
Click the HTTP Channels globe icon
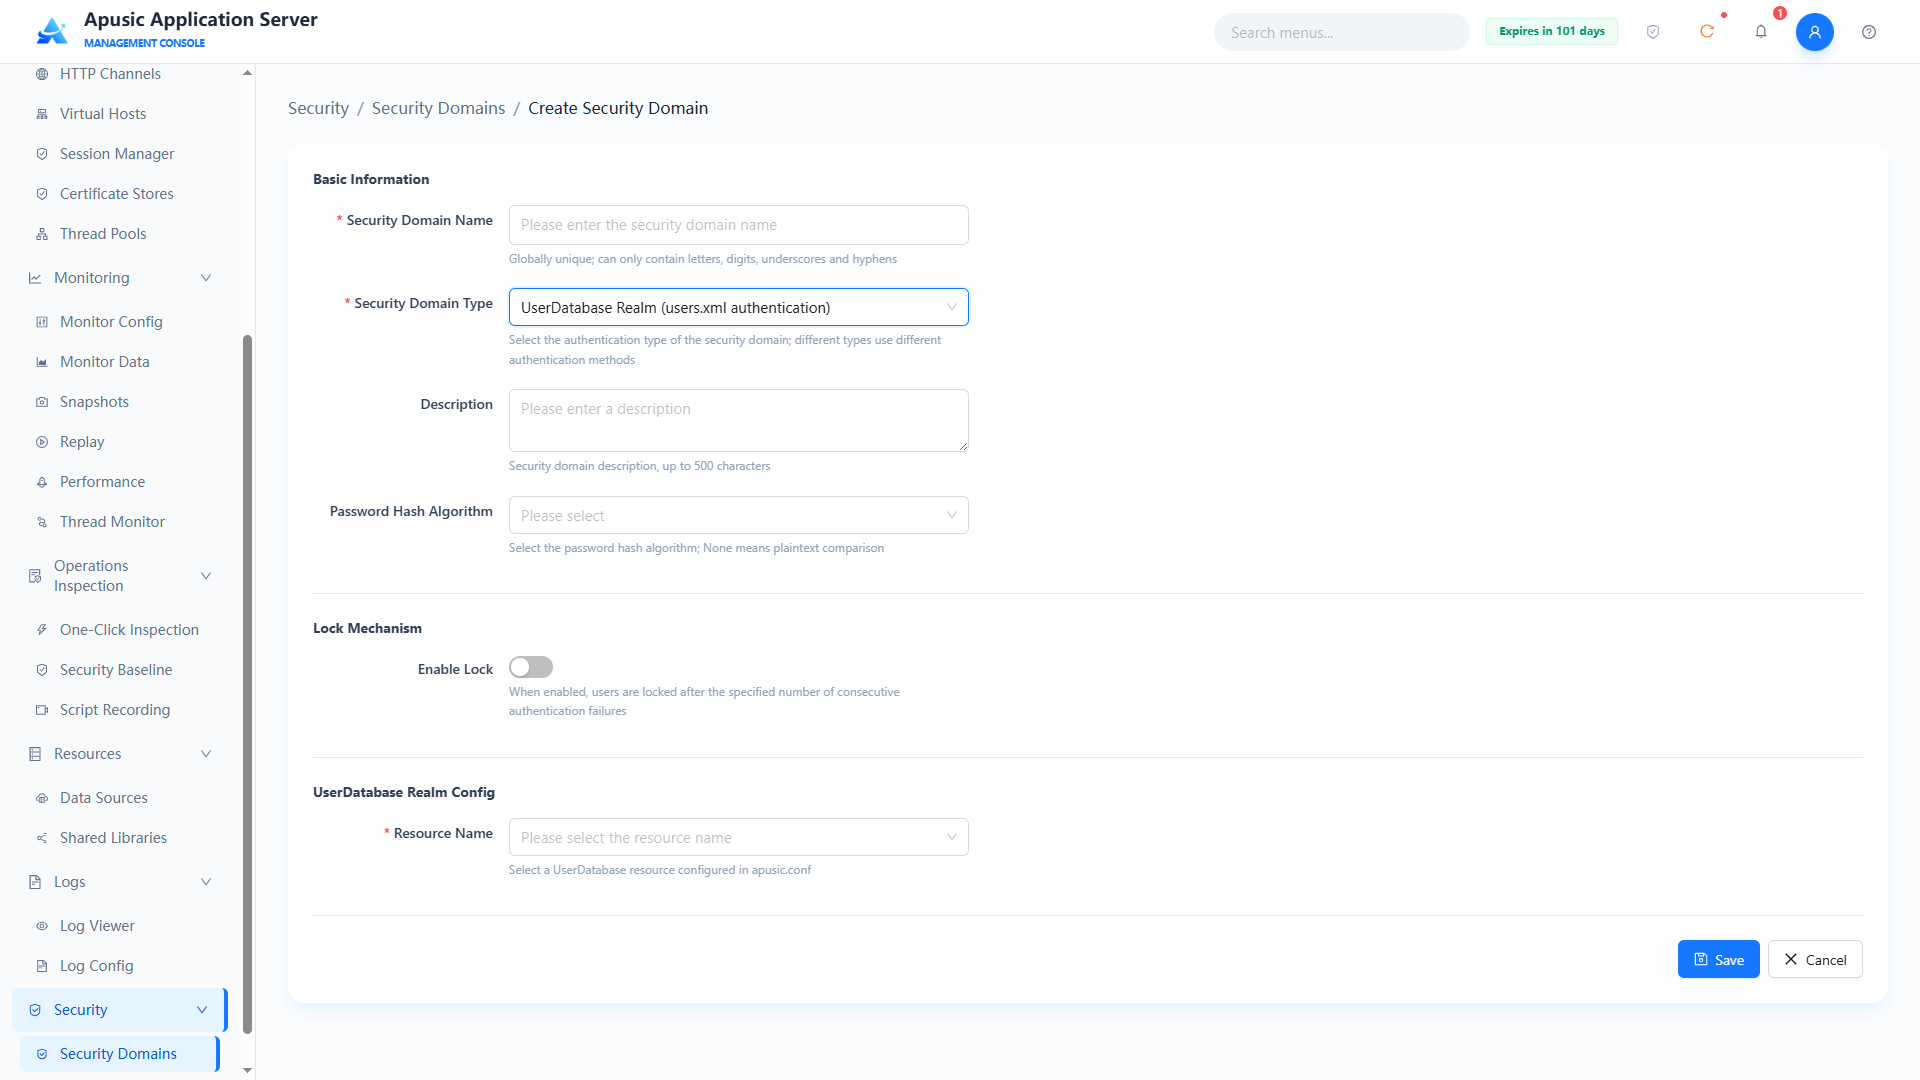[x=42, y=74]
